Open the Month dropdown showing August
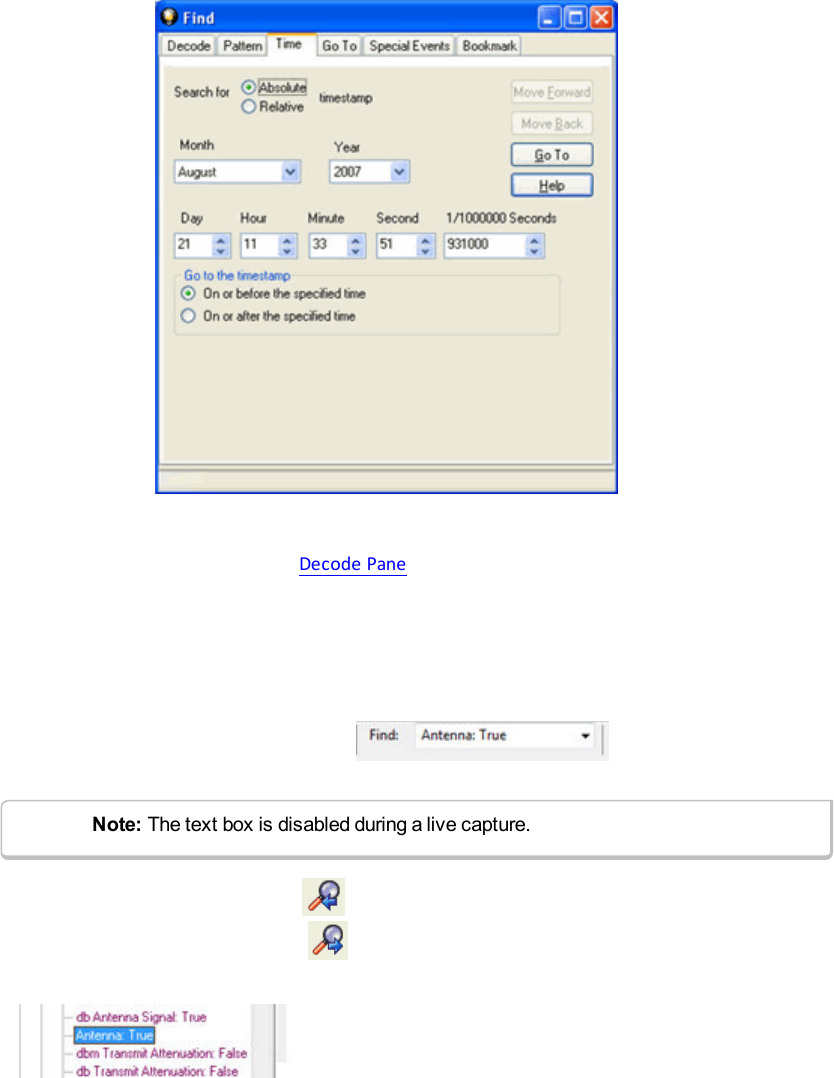The height and width of the screenshot is (1078, 834). pyautogui.click(x=290, y=172)
